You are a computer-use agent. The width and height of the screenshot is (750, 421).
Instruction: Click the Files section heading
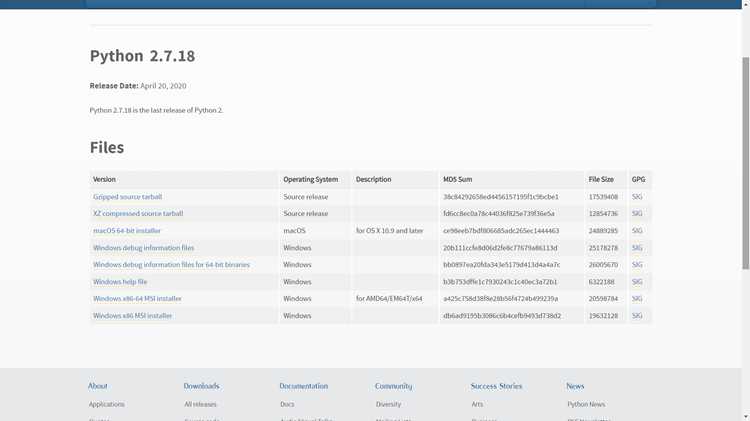click(x=107, y=147)
